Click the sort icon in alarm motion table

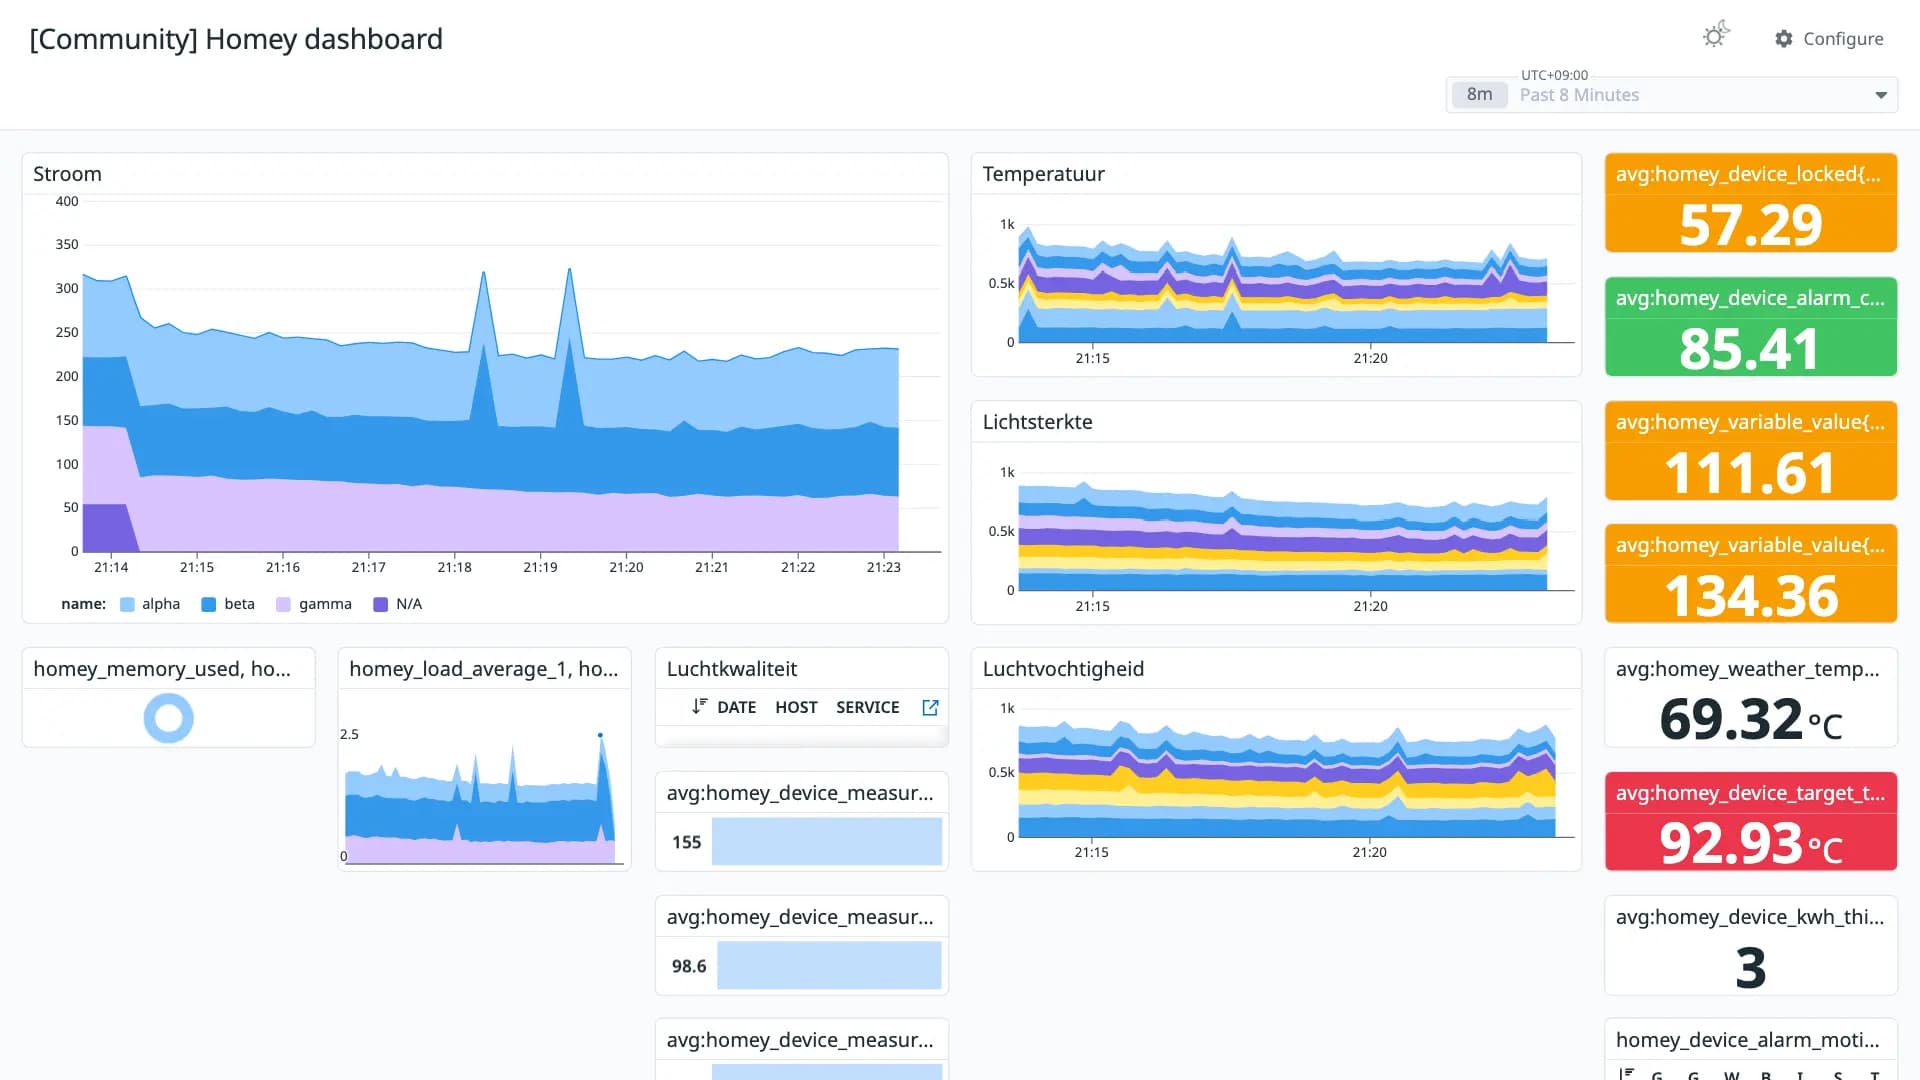[1626, 1073]
